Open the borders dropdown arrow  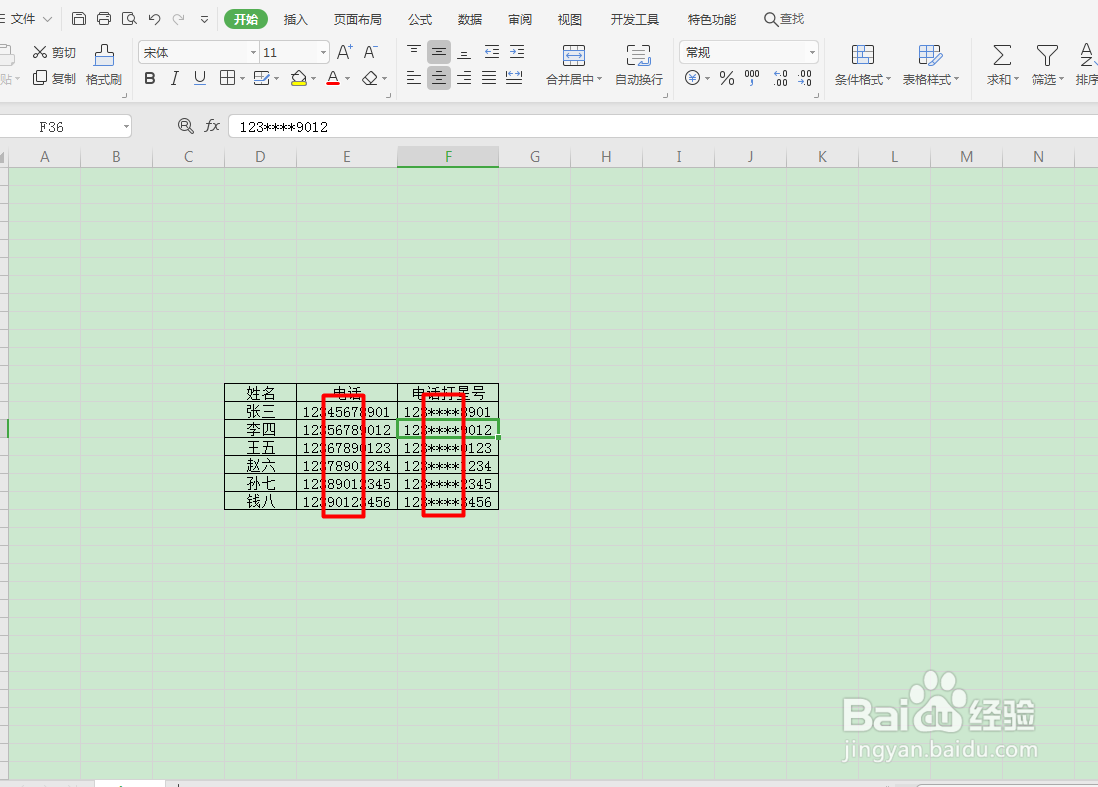click(x=242, y=78)
